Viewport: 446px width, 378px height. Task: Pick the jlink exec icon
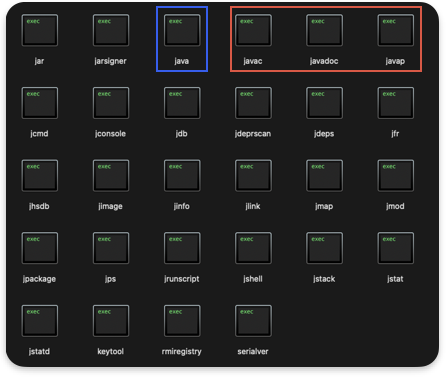[253, 175]
